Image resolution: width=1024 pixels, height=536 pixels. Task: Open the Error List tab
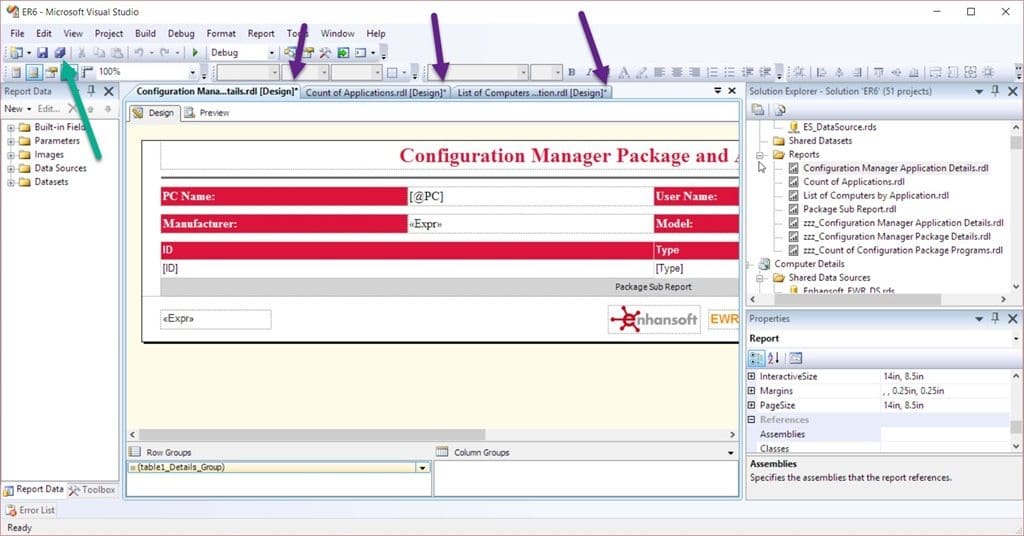30,510
